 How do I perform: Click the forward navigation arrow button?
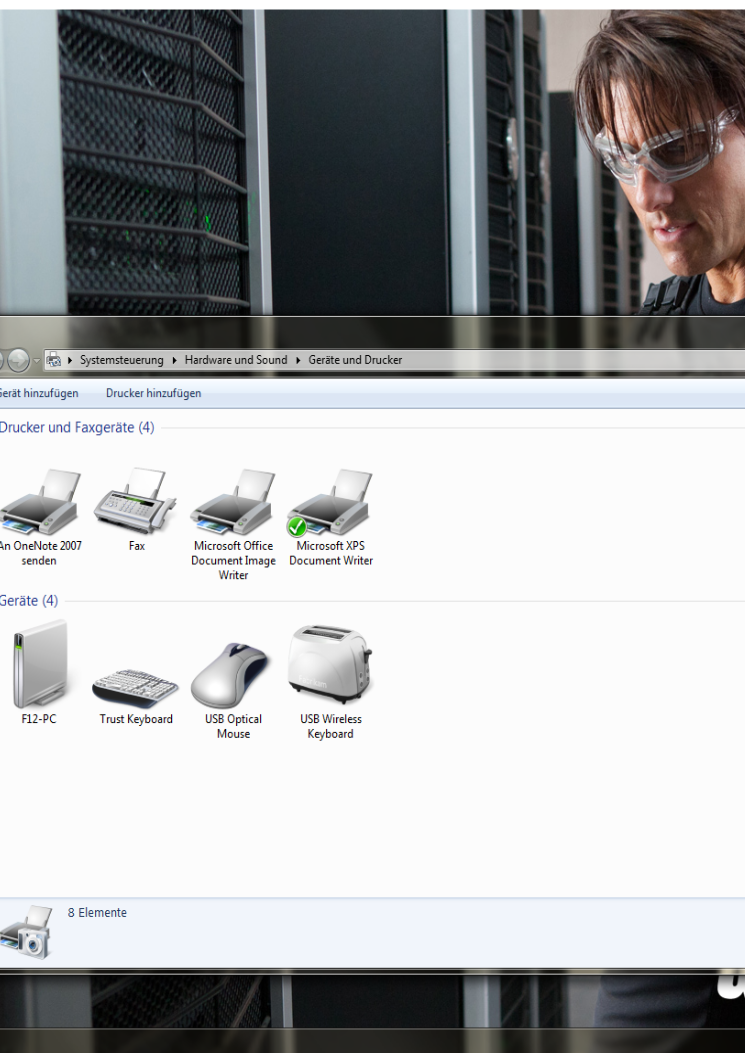18,360
